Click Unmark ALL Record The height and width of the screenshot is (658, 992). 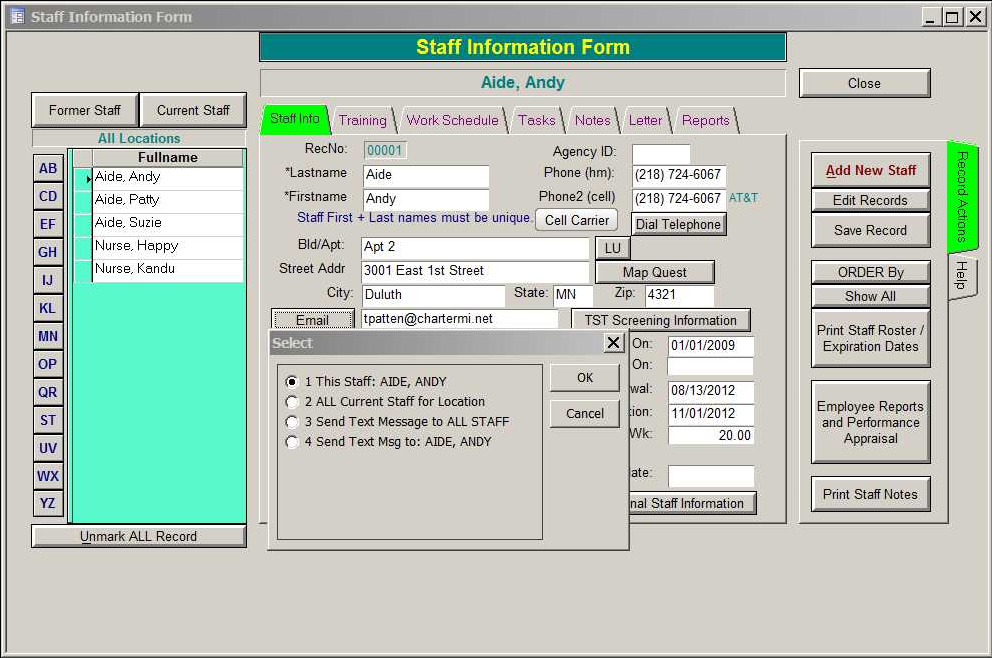coord(138,536)
